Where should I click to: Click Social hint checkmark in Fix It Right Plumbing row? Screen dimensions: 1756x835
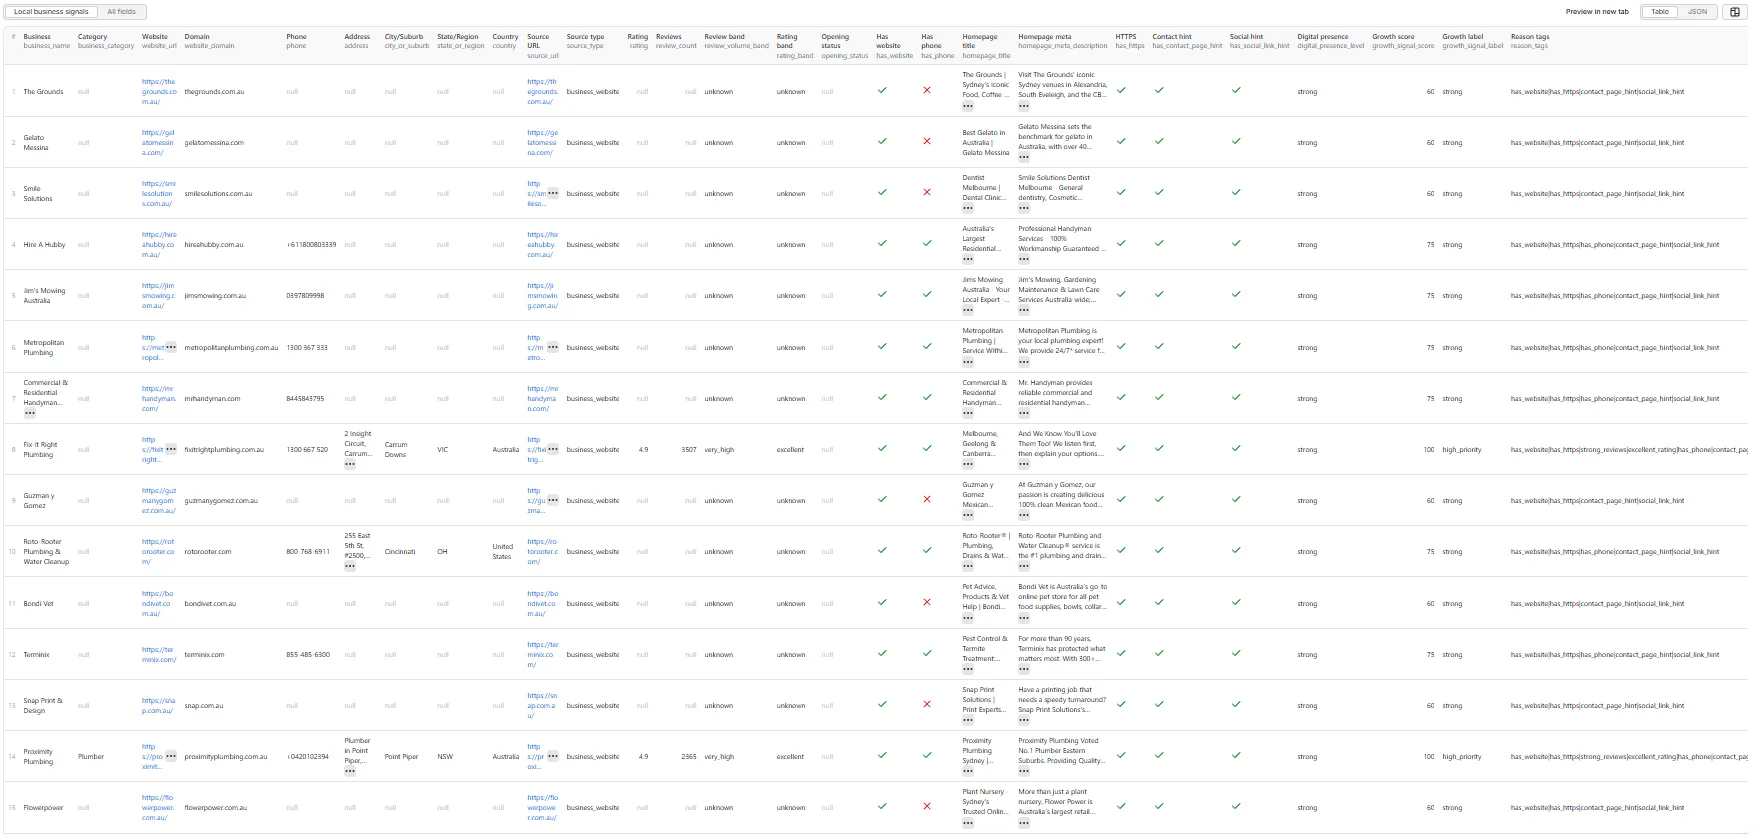1236,448
